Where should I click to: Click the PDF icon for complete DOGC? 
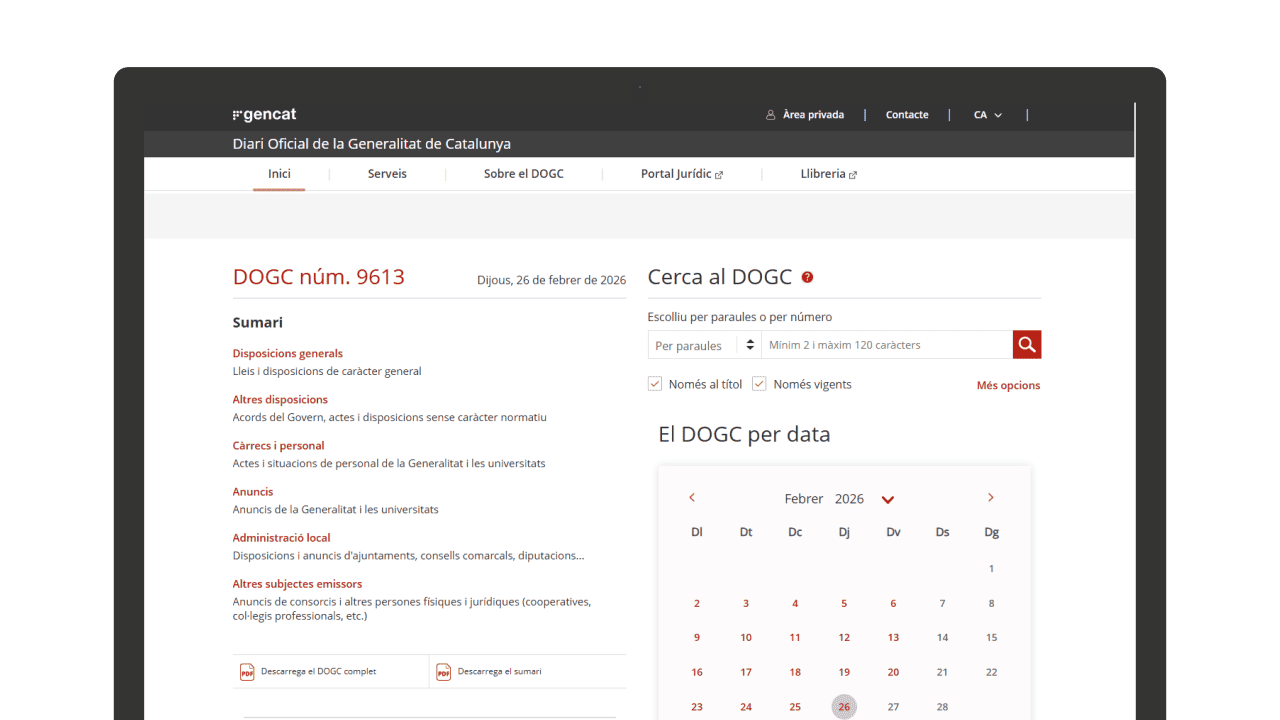247,672
